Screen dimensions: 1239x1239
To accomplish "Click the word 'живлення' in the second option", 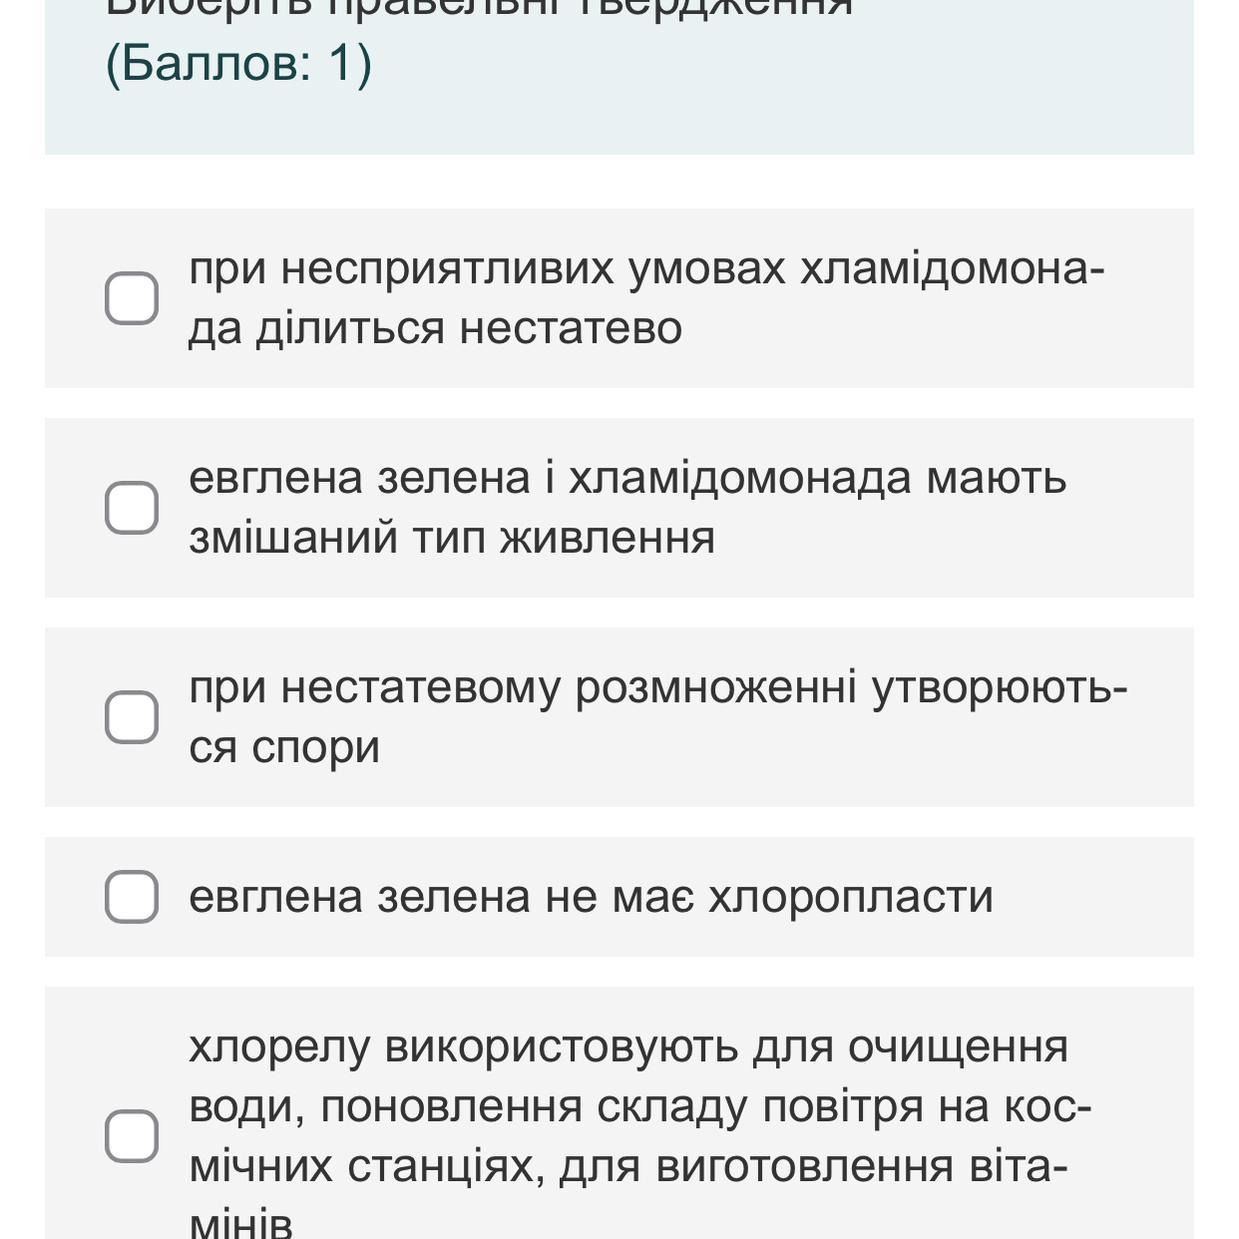I will pos(608,538).
